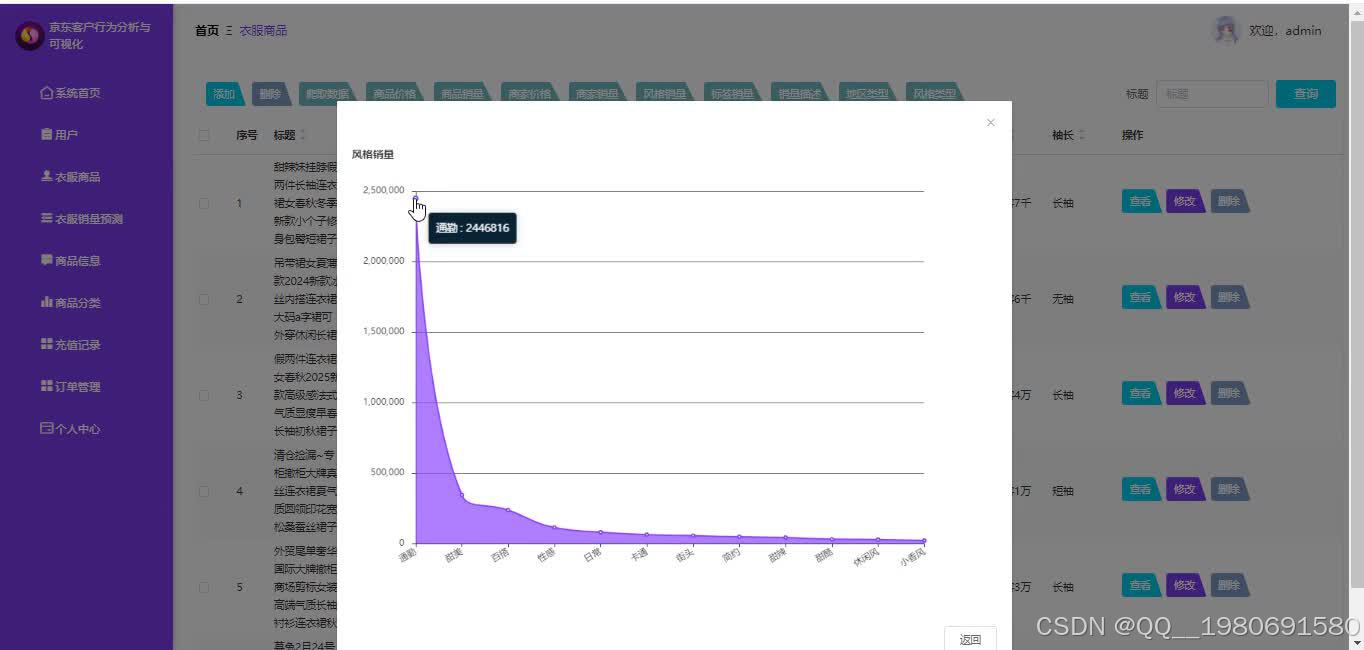1364x650 pixels.
Task: Click the 休闲风 x-axis label
Action: [866, 557]
